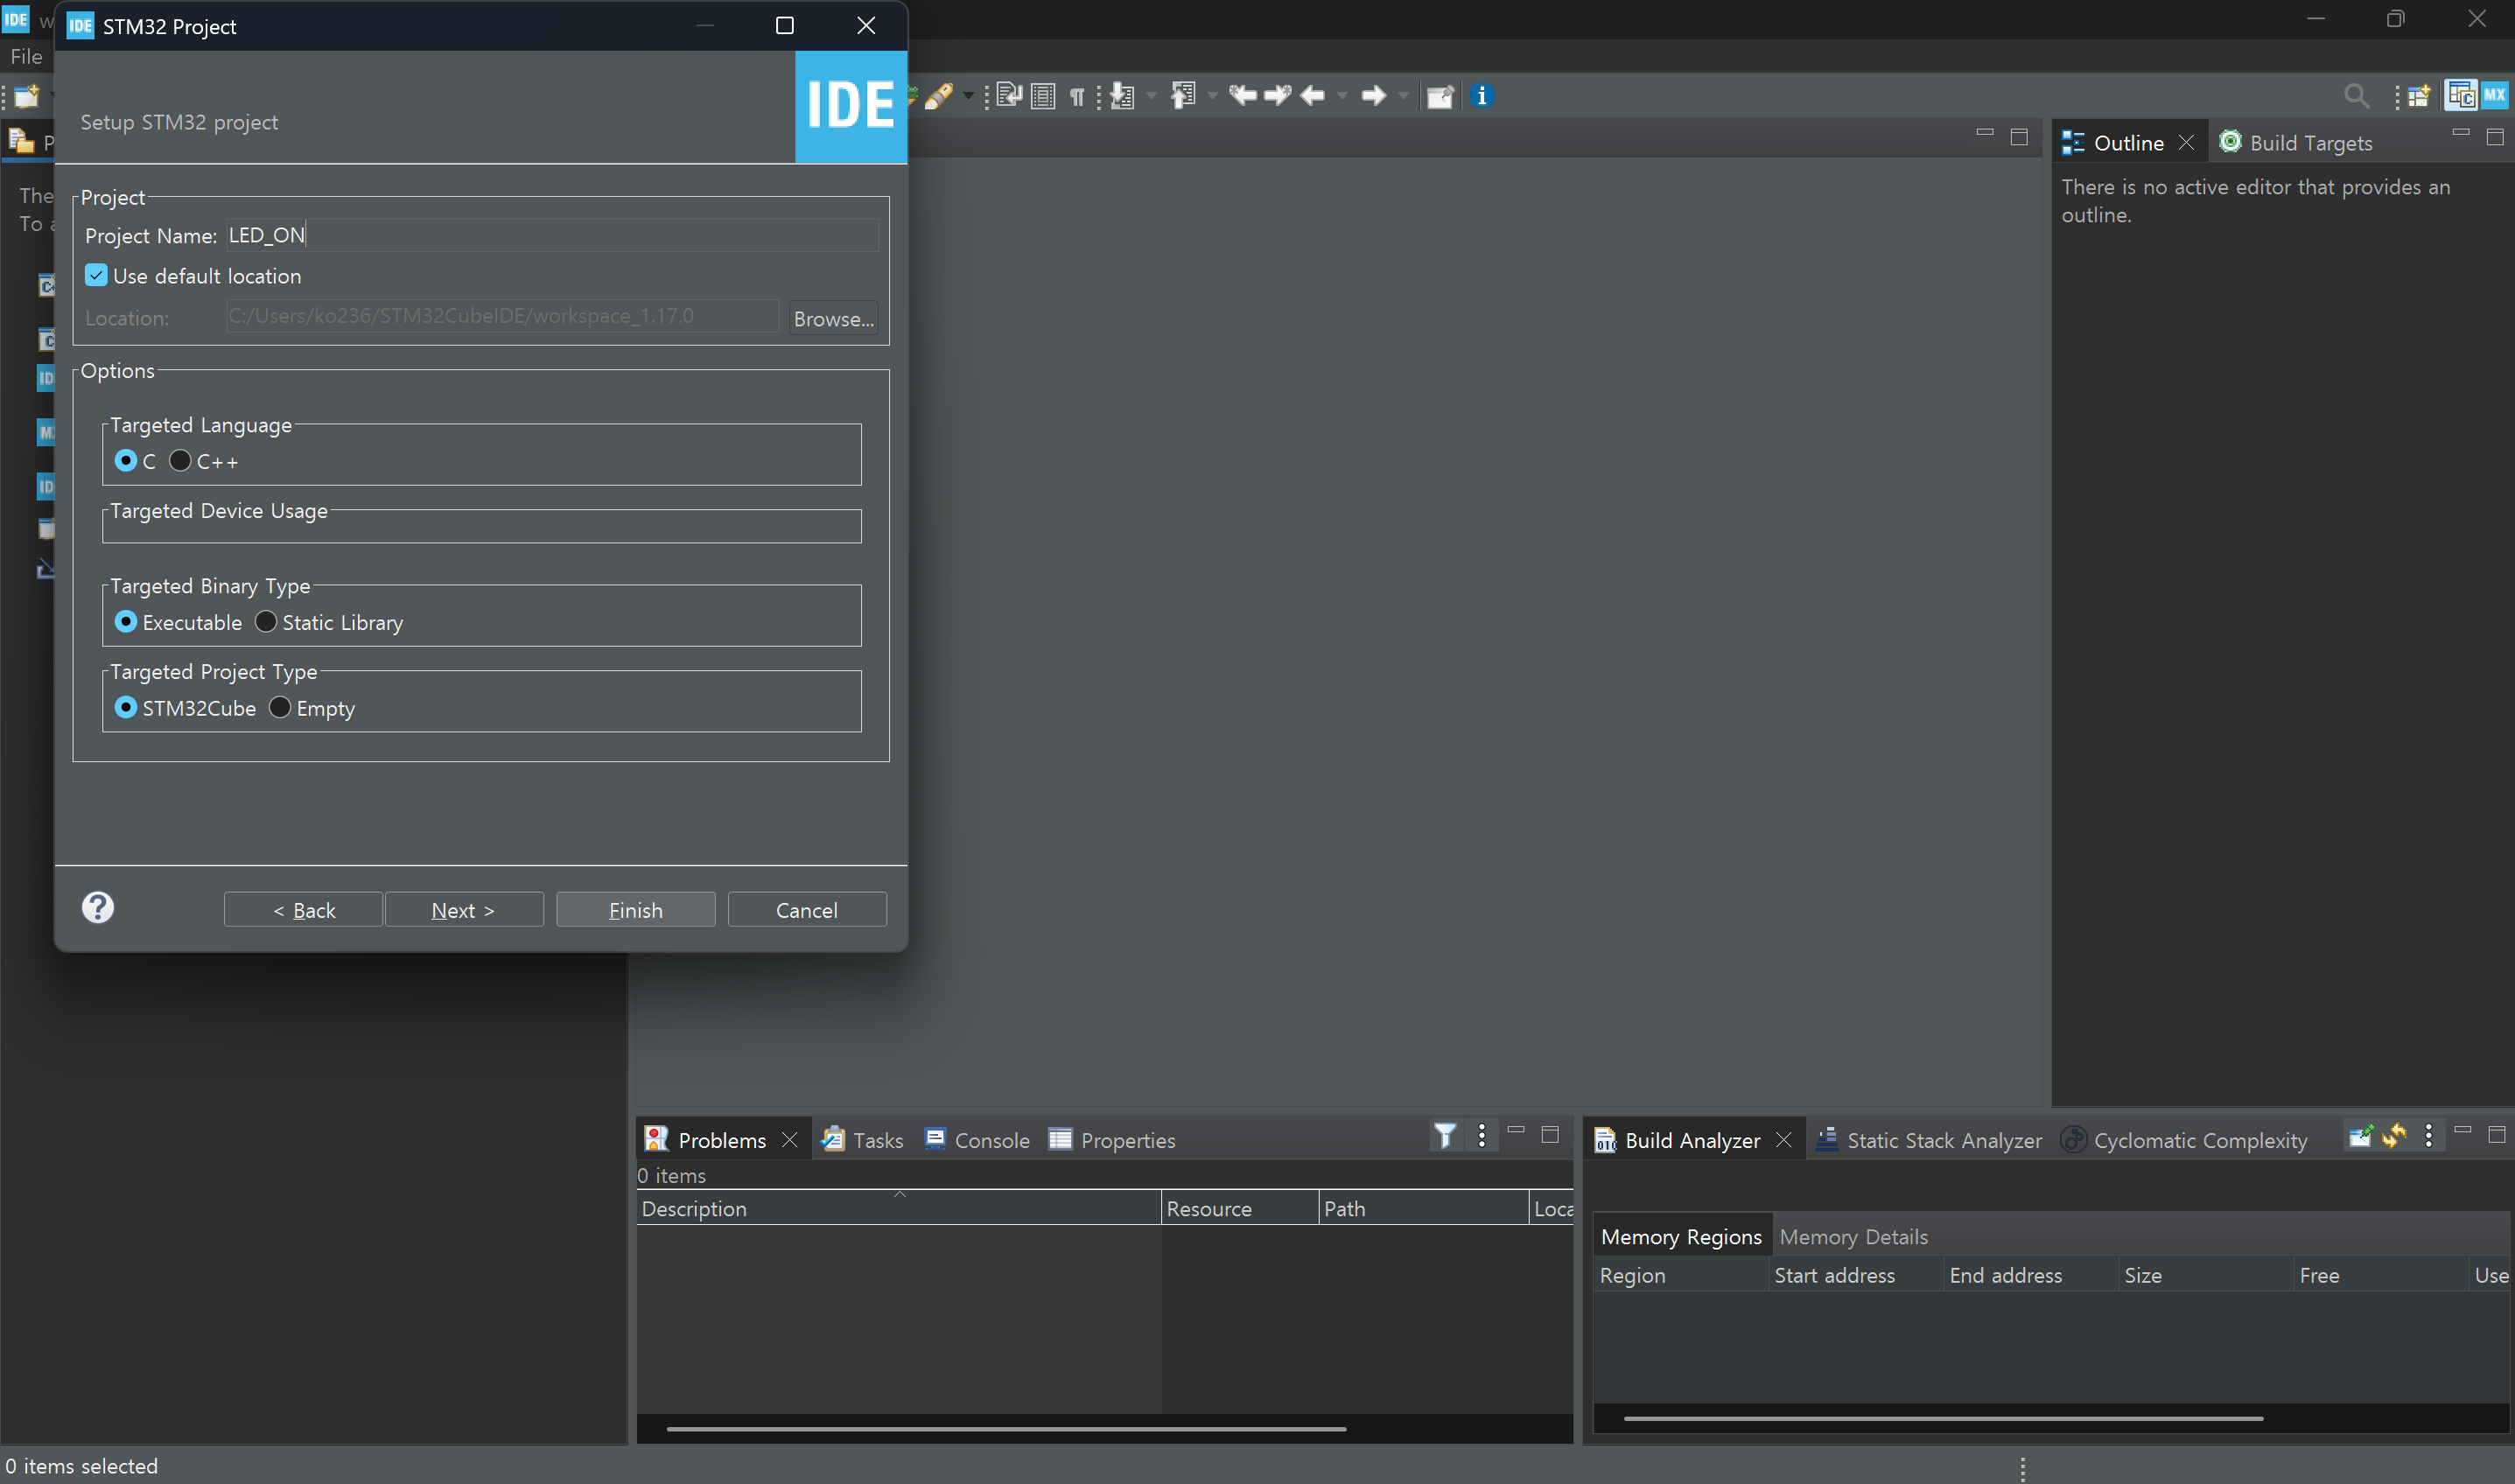Open the previous annotation dropdown arrow
This screenshot has width=2515, height=1484.
pyautogui.click(x=1212, y=96)
